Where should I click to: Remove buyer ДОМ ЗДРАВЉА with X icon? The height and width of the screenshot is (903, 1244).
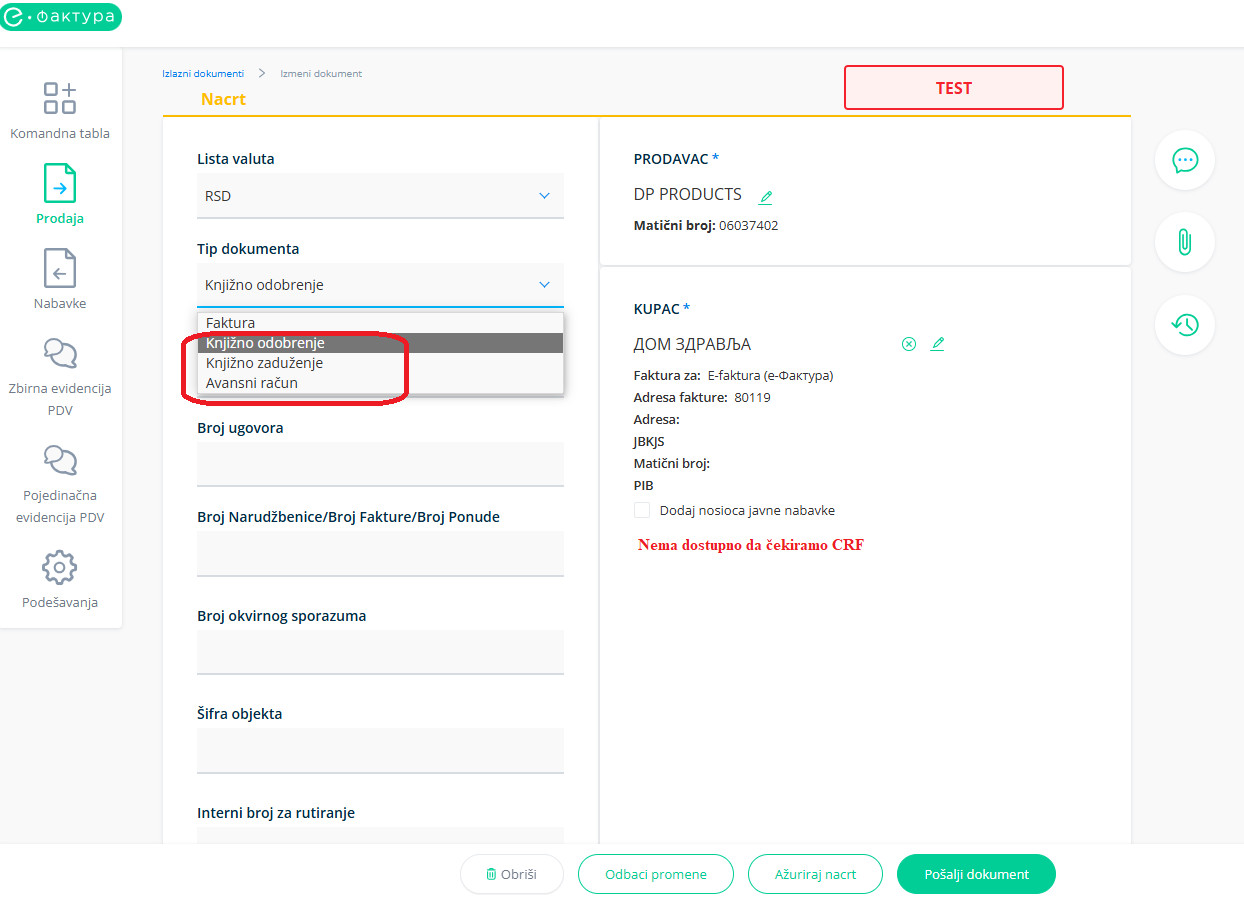click(909, 344)
